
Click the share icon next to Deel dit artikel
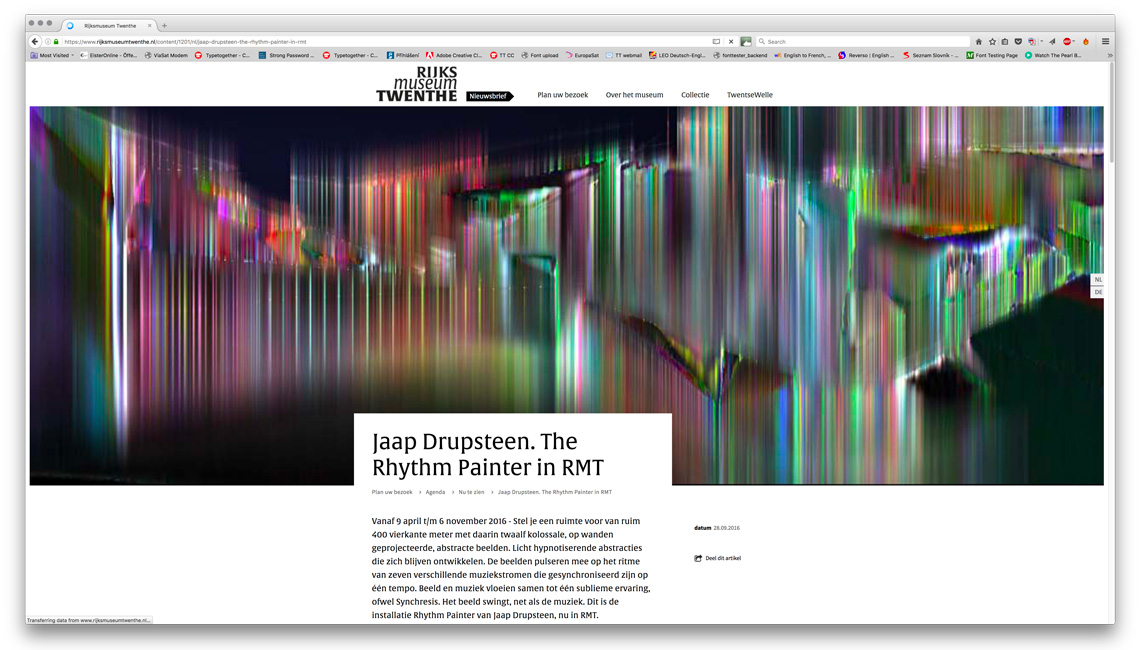(698, 558)
